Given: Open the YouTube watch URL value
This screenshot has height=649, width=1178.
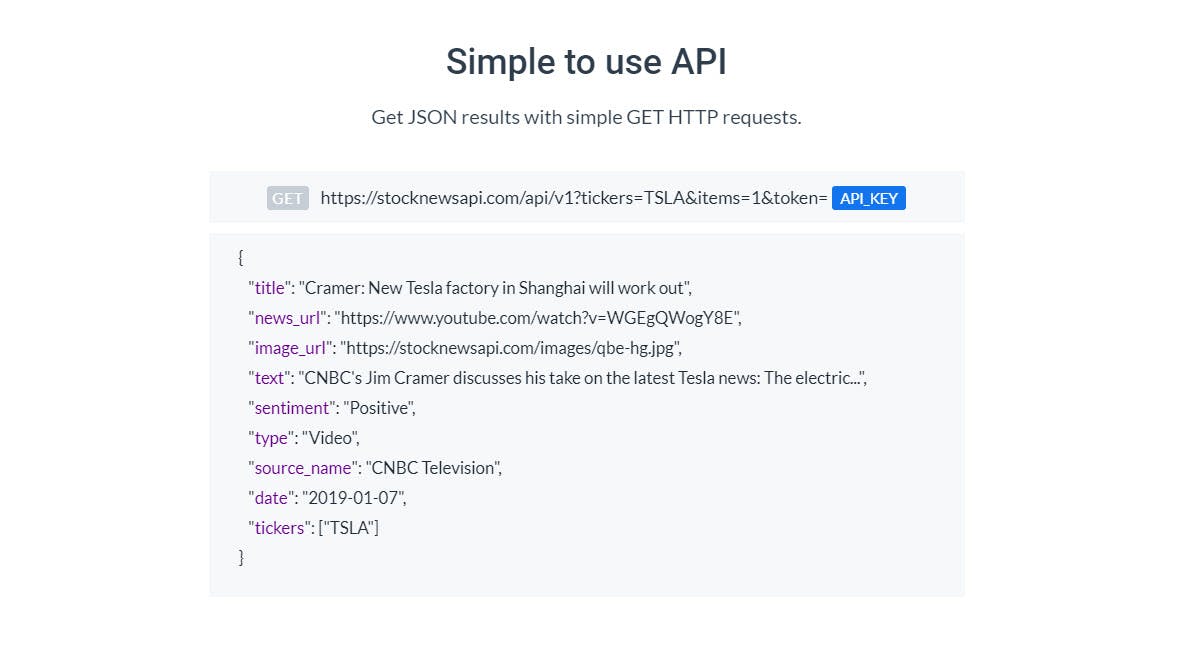Looking at the screenshot, I should coord(538,318).
